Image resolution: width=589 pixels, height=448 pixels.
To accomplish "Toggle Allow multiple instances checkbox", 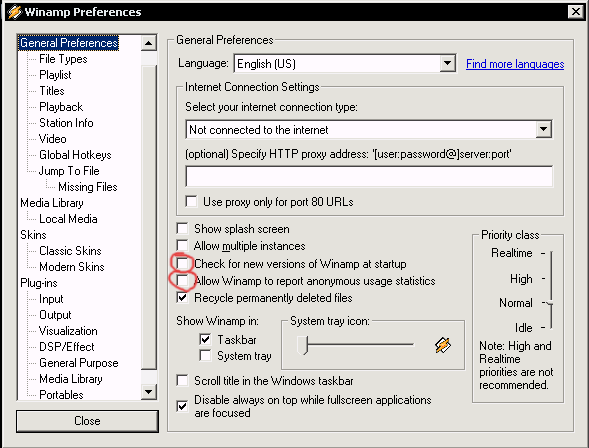I will coord(182,246).
